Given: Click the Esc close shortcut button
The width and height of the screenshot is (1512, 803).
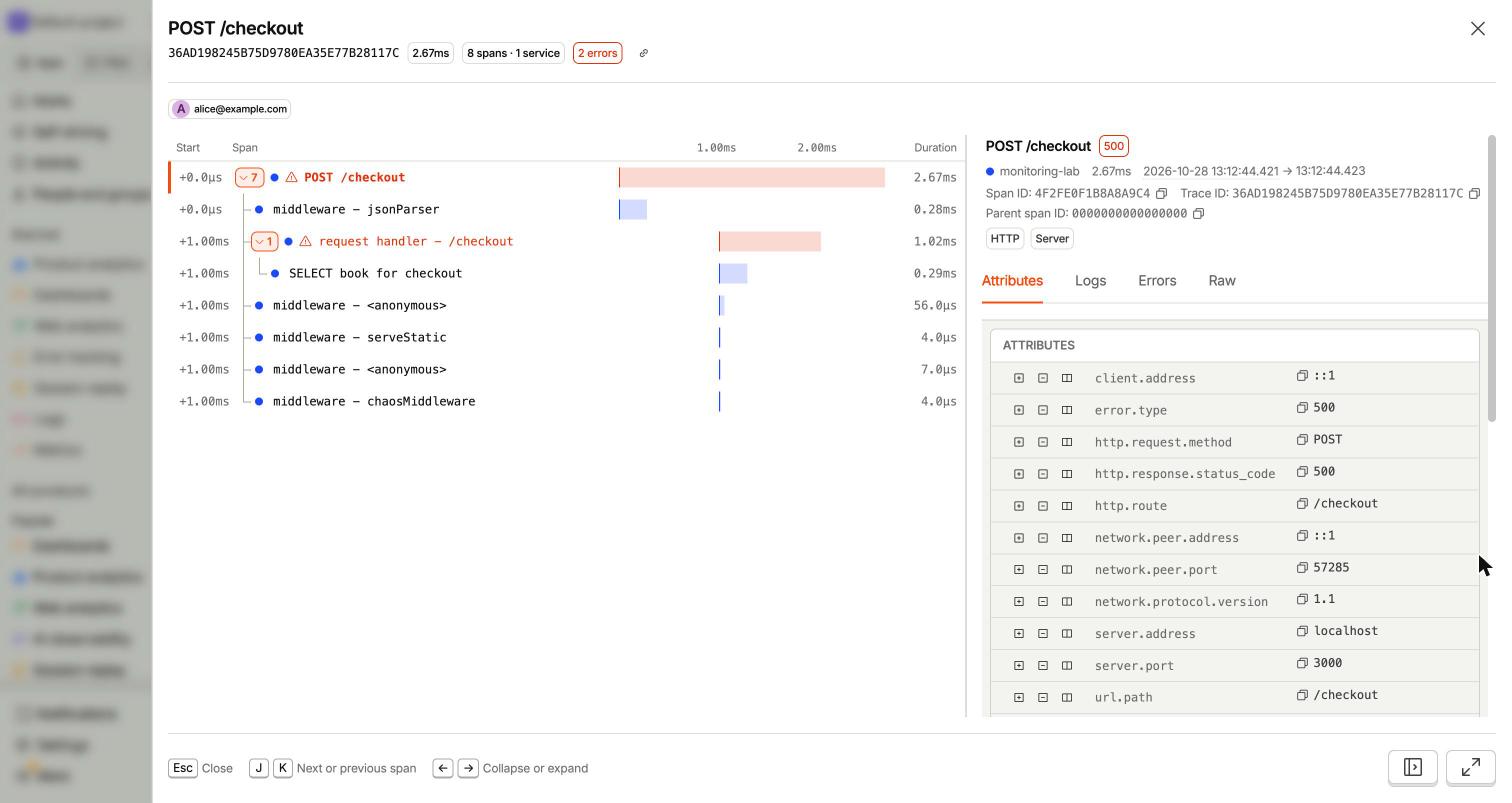Looking at the screenshot, I should pos(183,768).
